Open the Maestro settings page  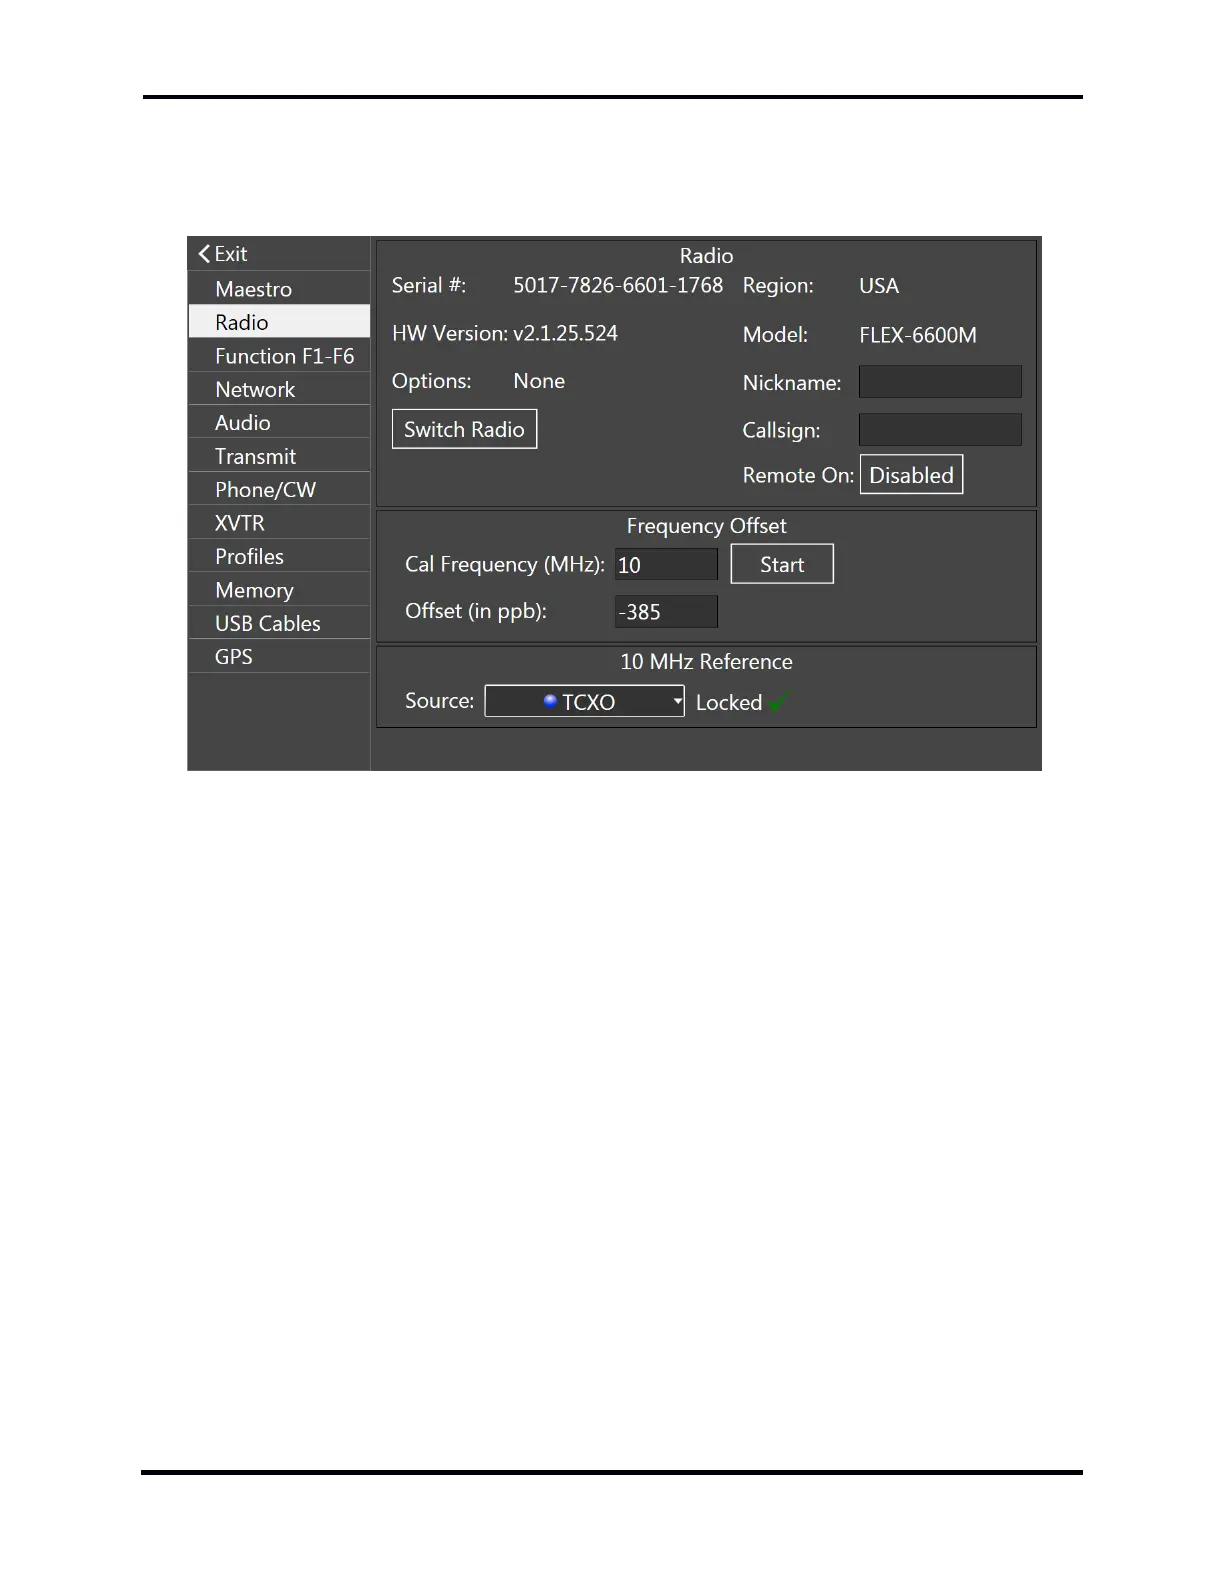tap(279, 289)
